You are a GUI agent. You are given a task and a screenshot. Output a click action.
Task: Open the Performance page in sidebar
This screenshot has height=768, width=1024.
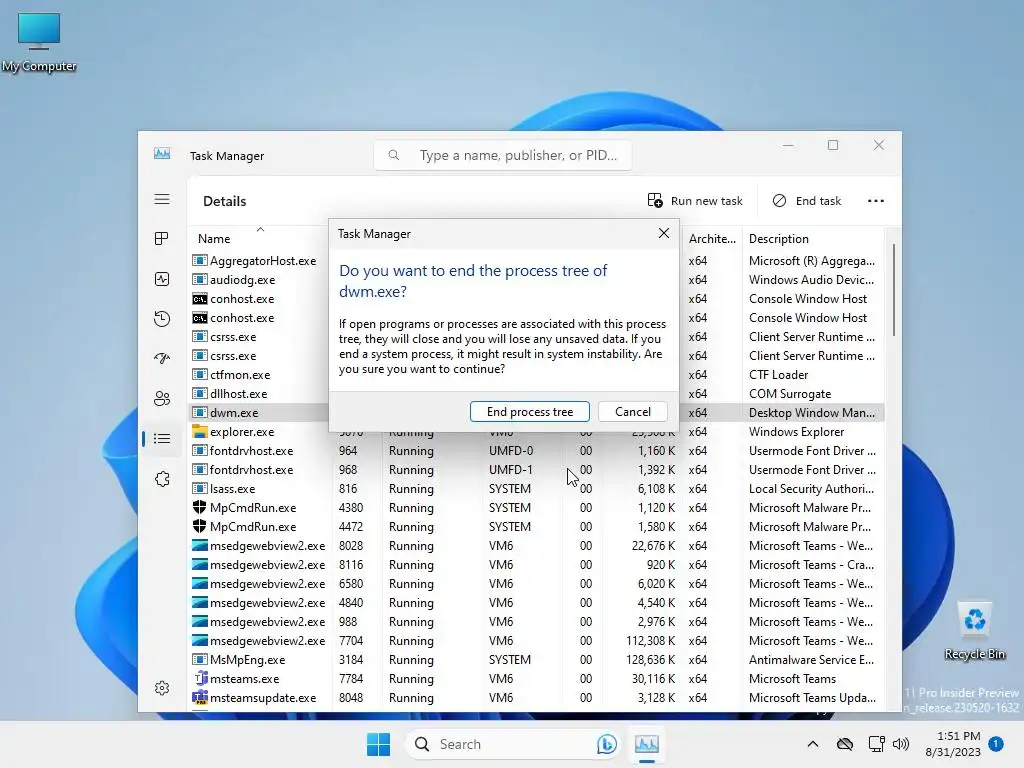pyautogui.click(x=162, y=279)
